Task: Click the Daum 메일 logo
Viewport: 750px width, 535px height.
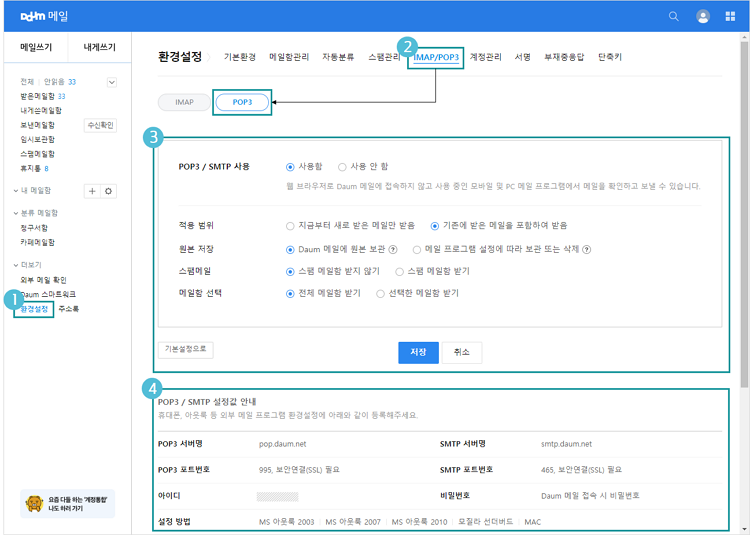Action: pos(47,16)
